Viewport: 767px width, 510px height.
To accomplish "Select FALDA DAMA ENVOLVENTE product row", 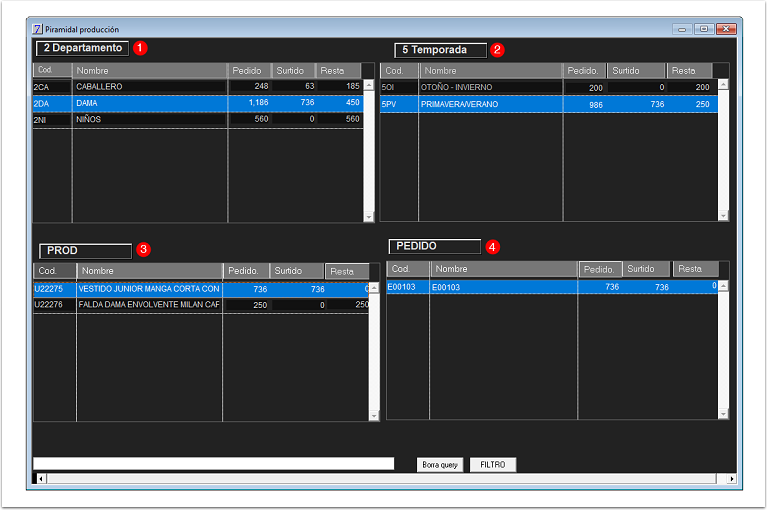I will [201, 305].
